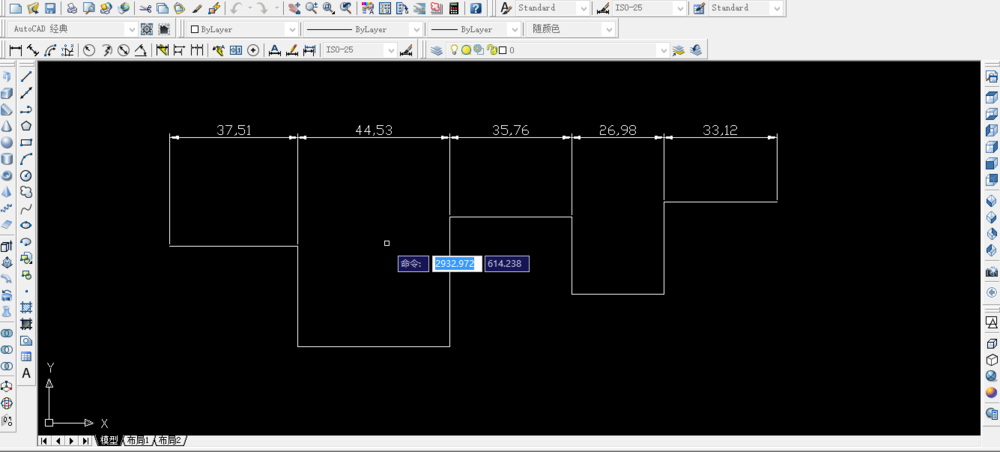Open the Plot print icon
This screenshot has height=452, width=1000.
click(x=72, y=8)
